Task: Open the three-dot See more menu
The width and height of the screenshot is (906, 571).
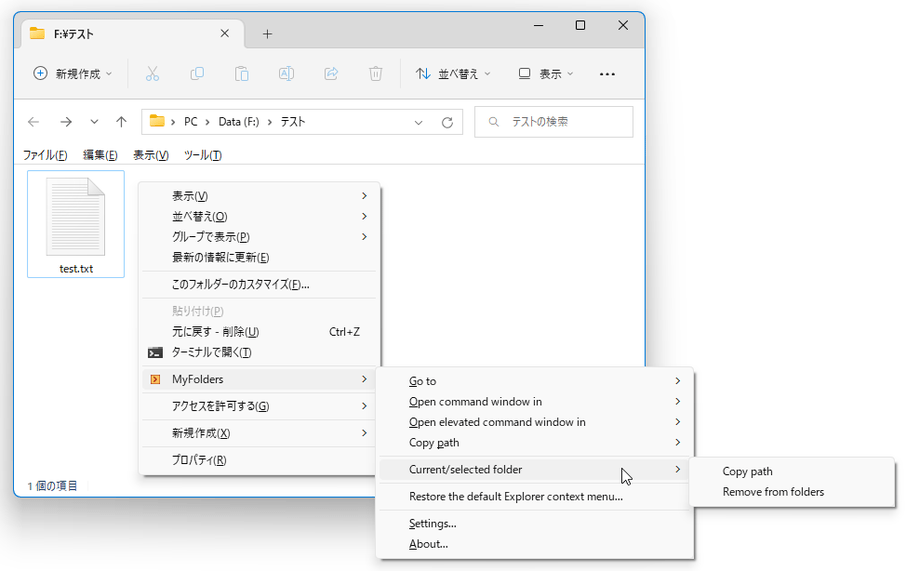Action: tap(607, 74)
